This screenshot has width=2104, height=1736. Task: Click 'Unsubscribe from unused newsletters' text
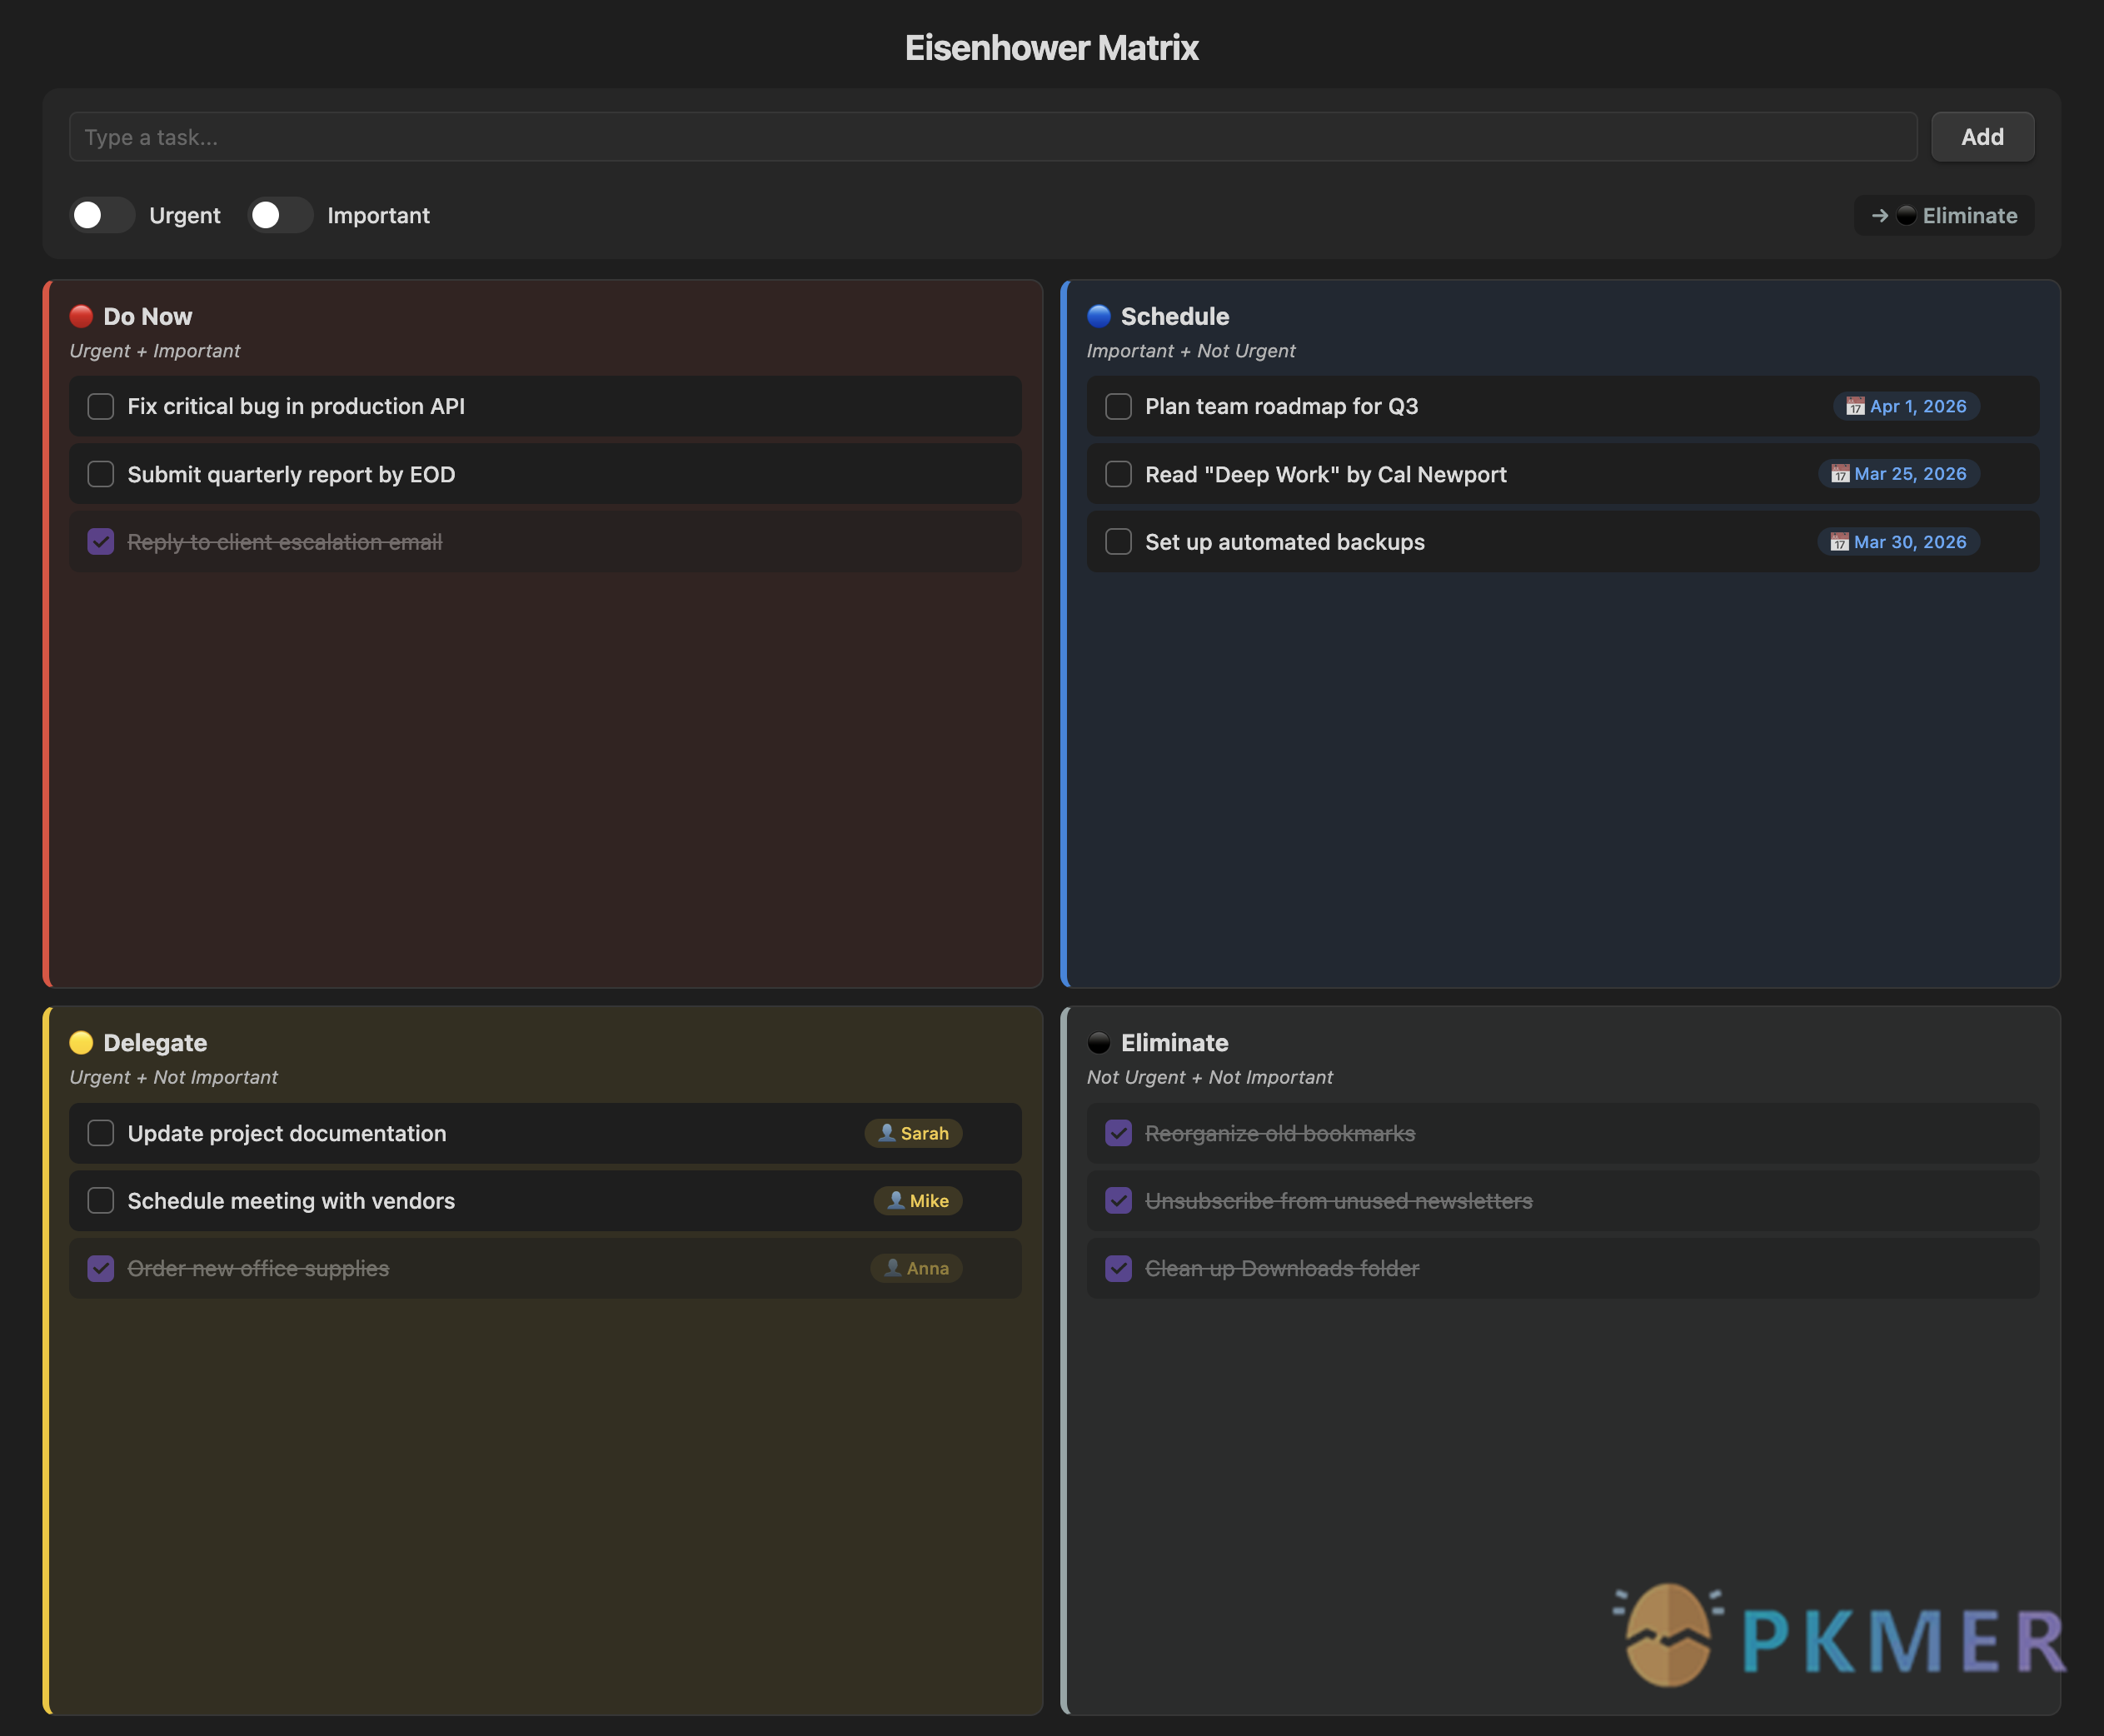(x=1339, y=1200)
